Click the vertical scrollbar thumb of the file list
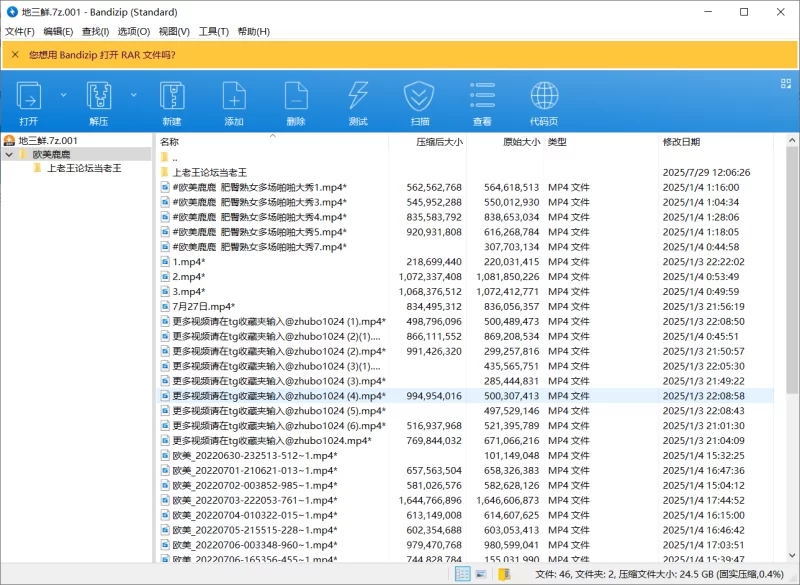This screenshot has height=585, width=800. 792,270
